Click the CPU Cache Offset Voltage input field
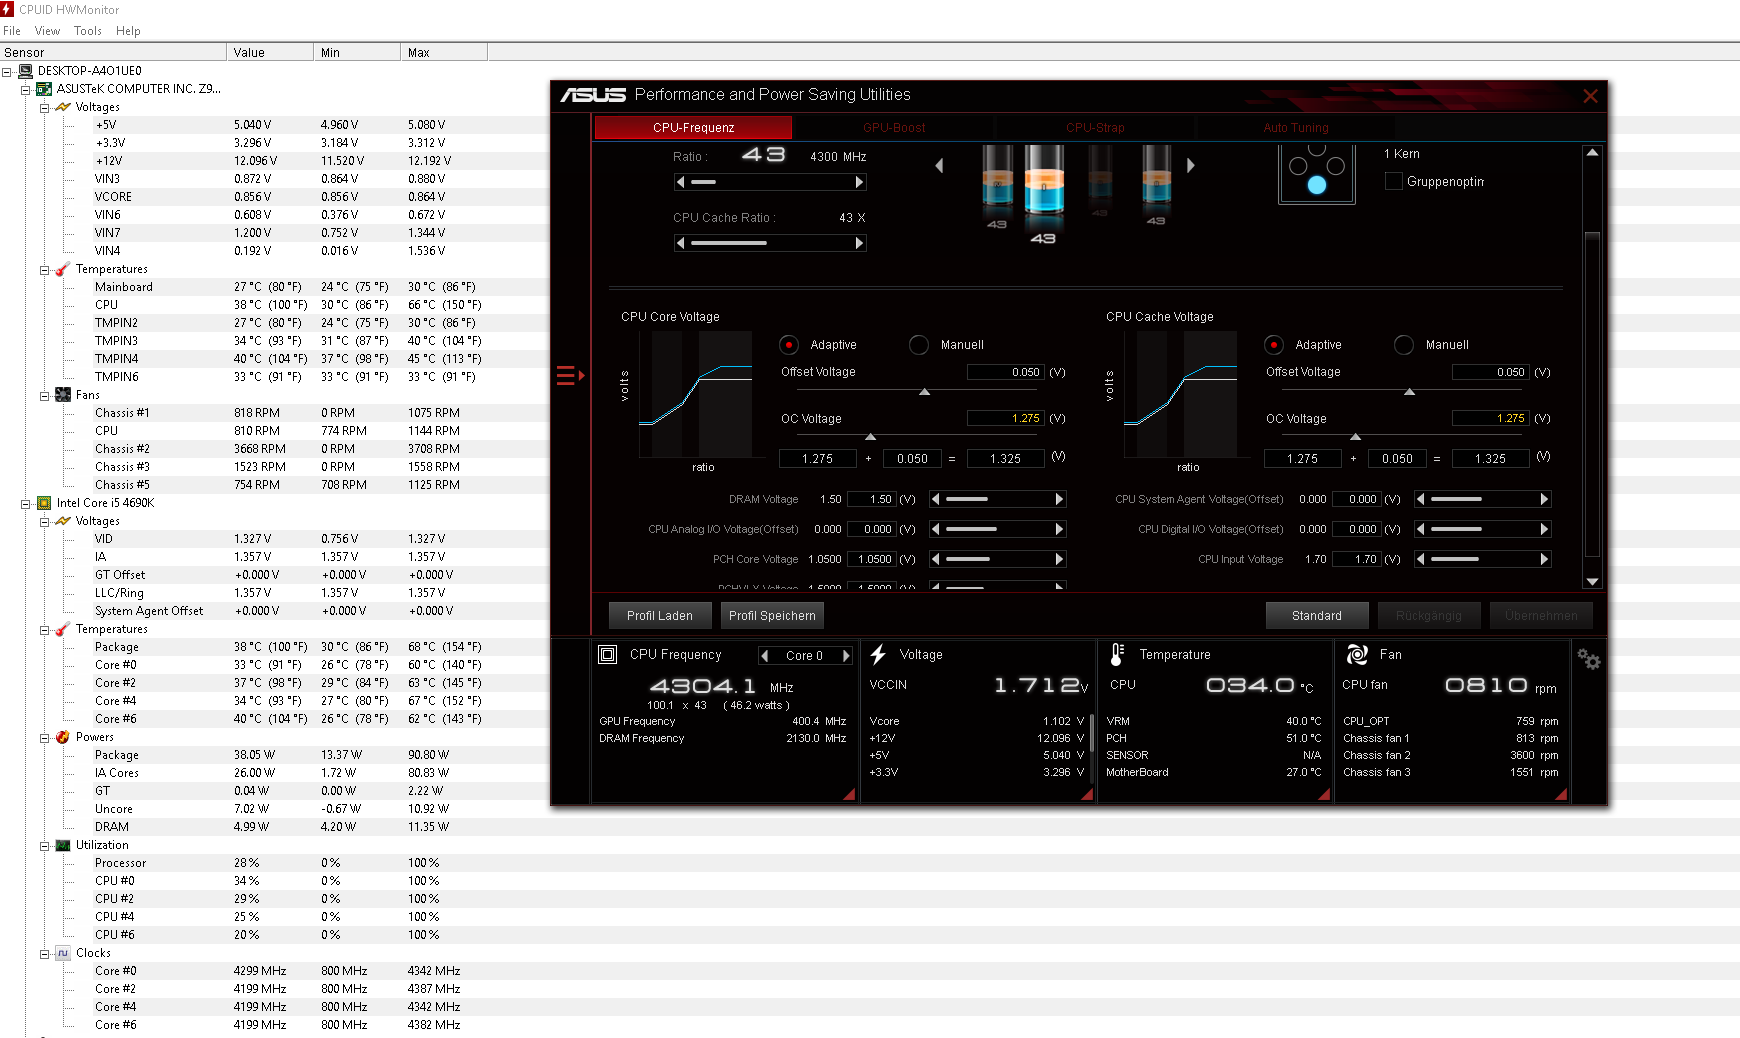Screen dimensions: 1740x1038 point(1490,372)
